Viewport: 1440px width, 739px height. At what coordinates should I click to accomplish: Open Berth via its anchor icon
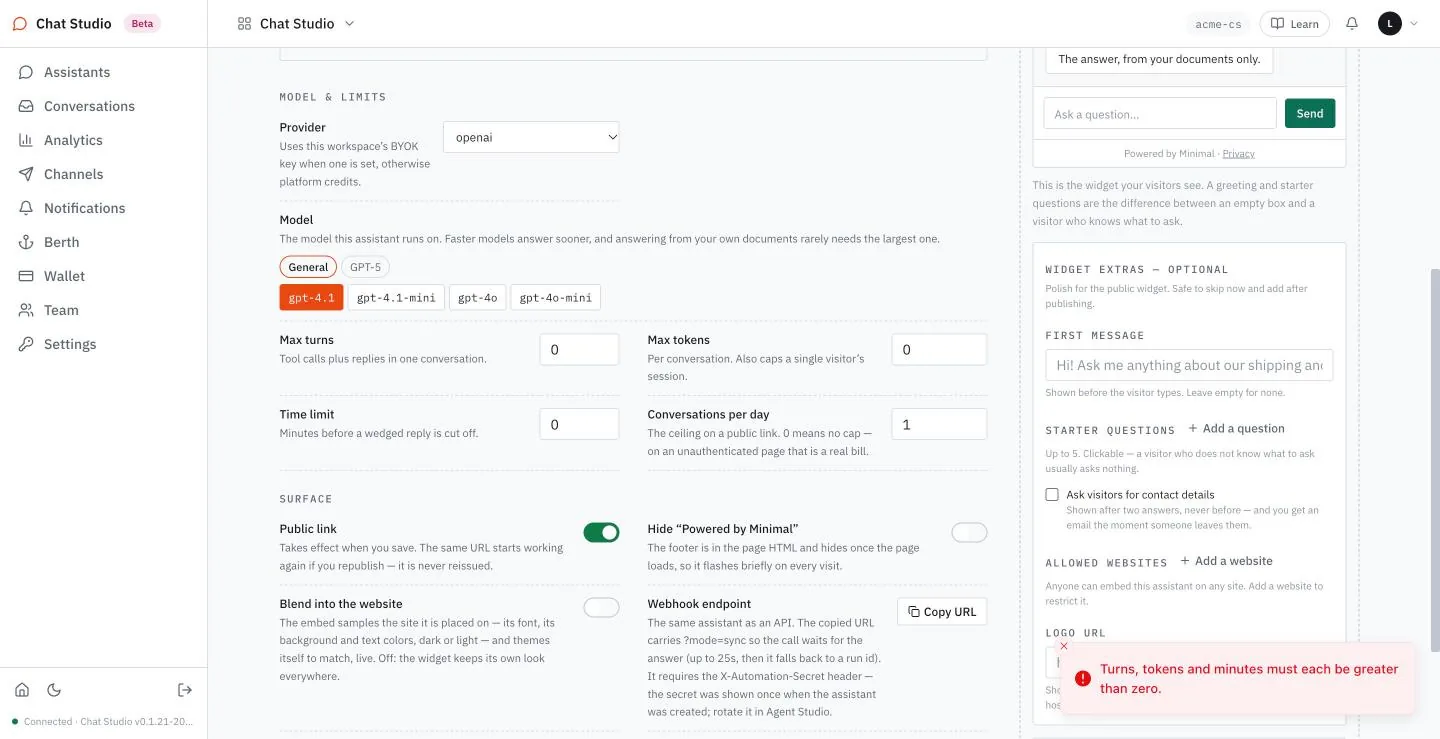(x=26, y=242)
